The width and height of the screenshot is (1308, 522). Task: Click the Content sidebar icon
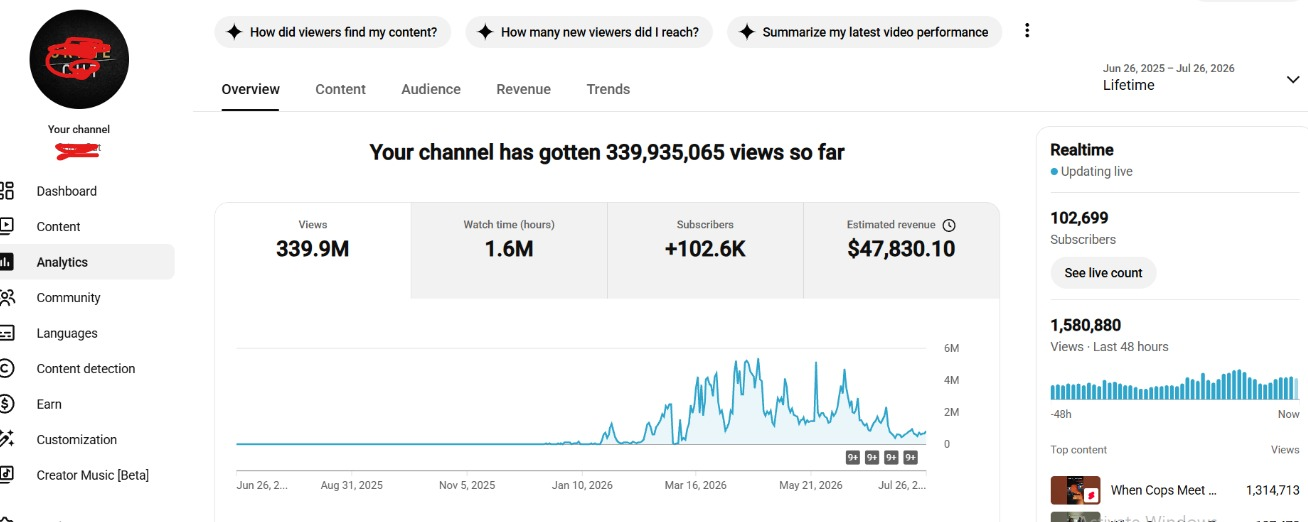[6, 226]
